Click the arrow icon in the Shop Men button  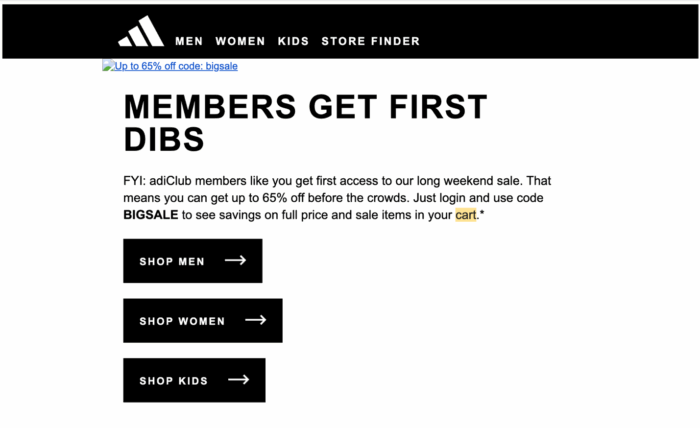point(235,261)
